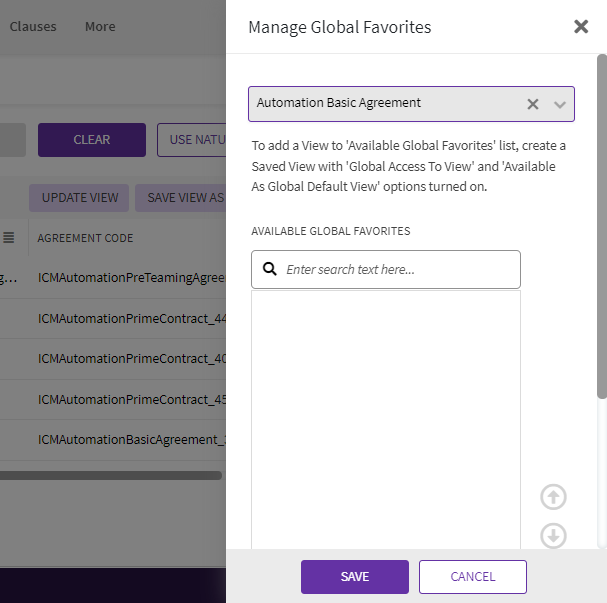Sort by the Agreement Code column header
Image resolution: width=607 pixels, height=603 pixels.
[x=85, y=238]
